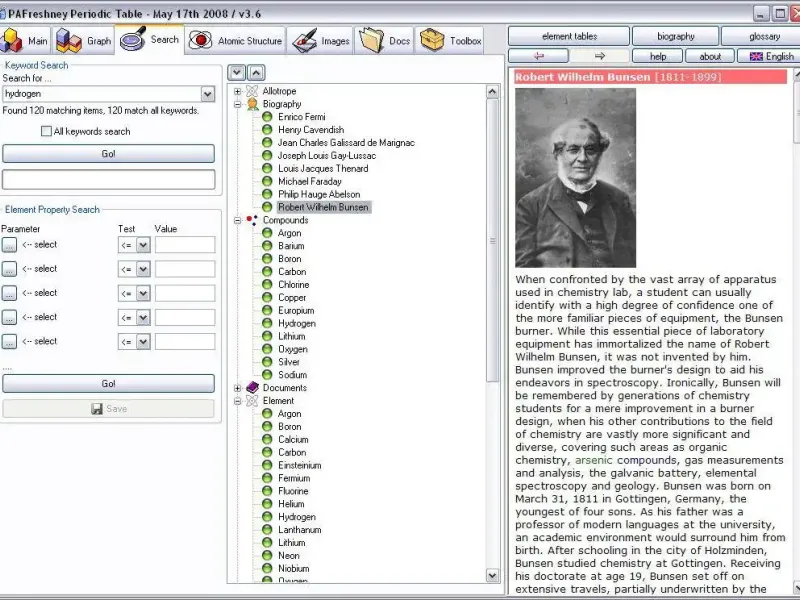Click the forward arrow navigation button
Image resolution: width=800 pixels, height=600 pixels.
(599, 56)
